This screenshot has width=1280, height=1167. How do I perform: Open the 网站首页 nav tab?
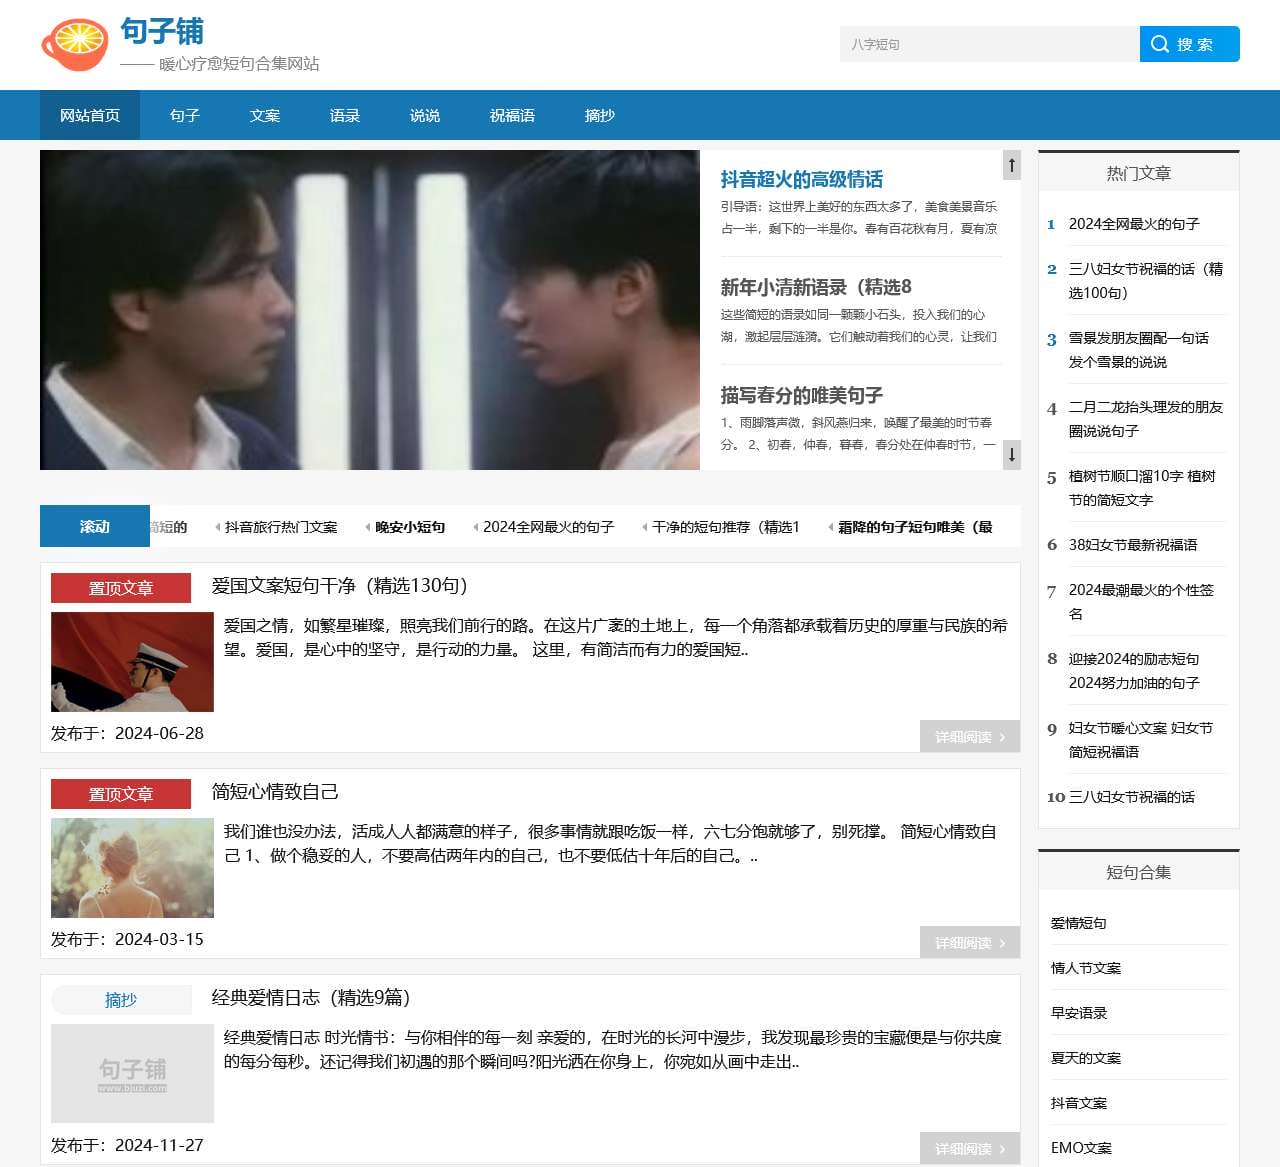click(90, 115)
